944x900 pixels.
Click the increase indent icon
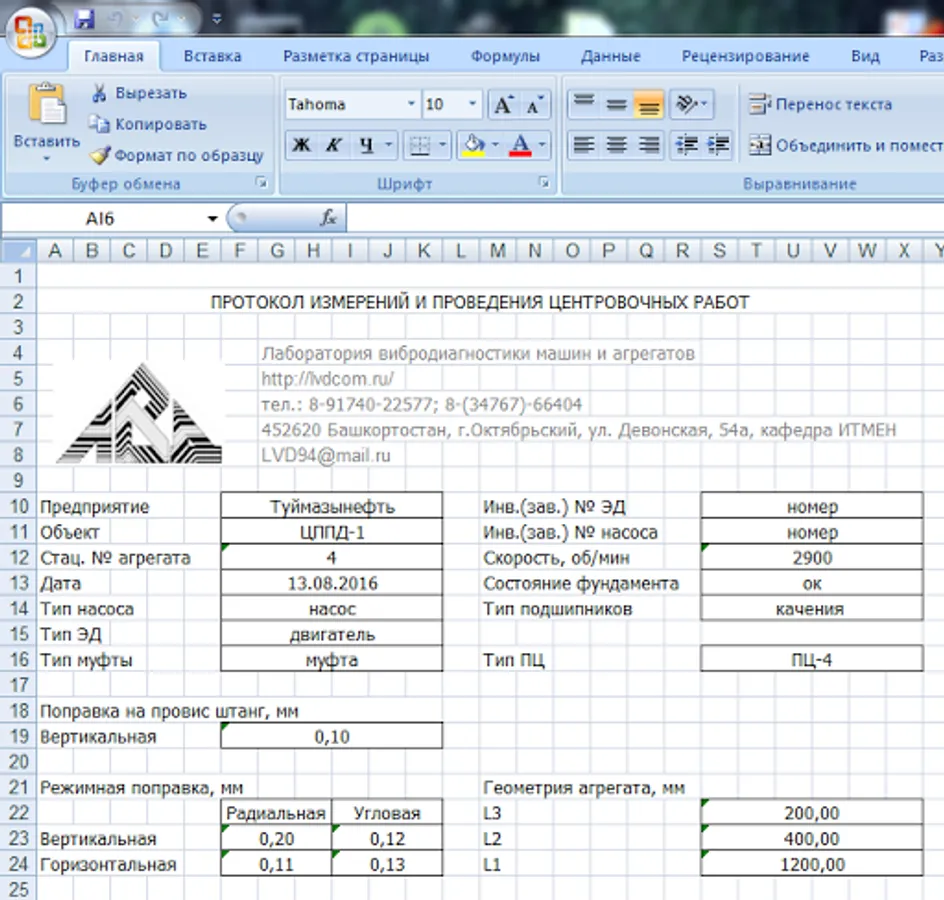[719, 145]
